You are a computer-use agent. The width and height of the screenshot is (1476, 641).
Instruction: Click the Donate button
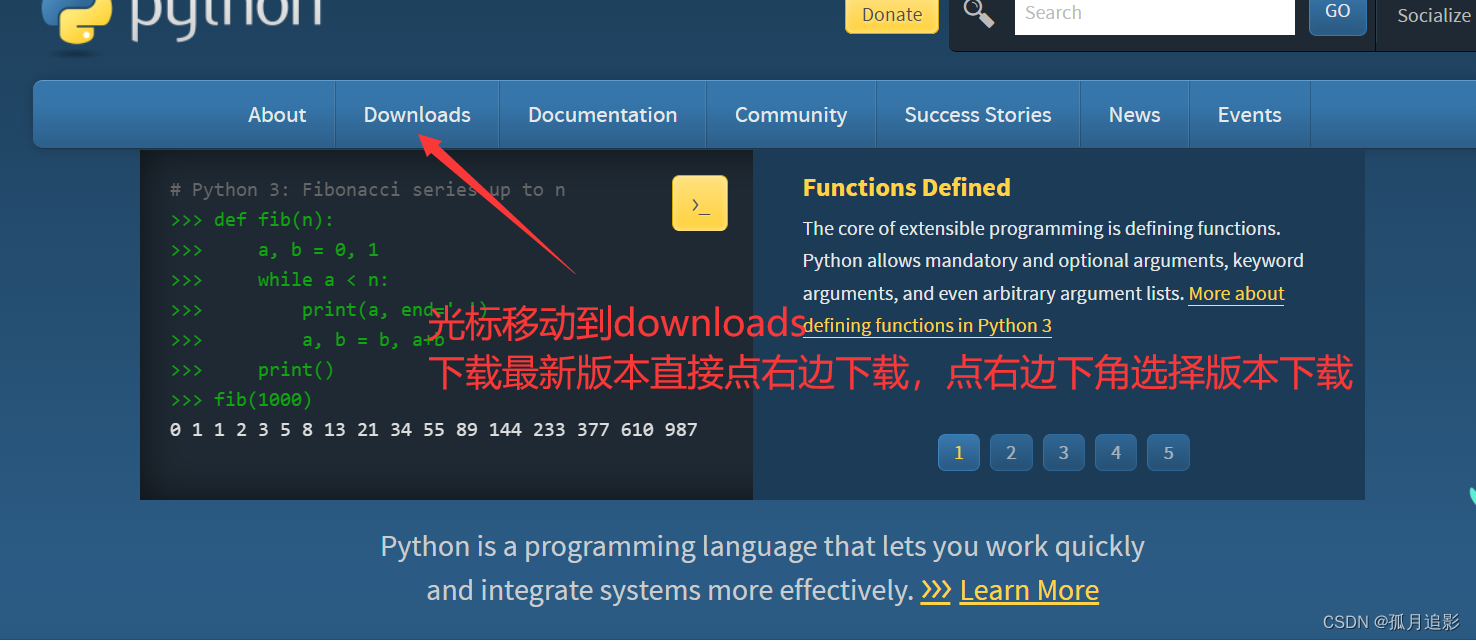pyautogui.click(x=892, y=15)
